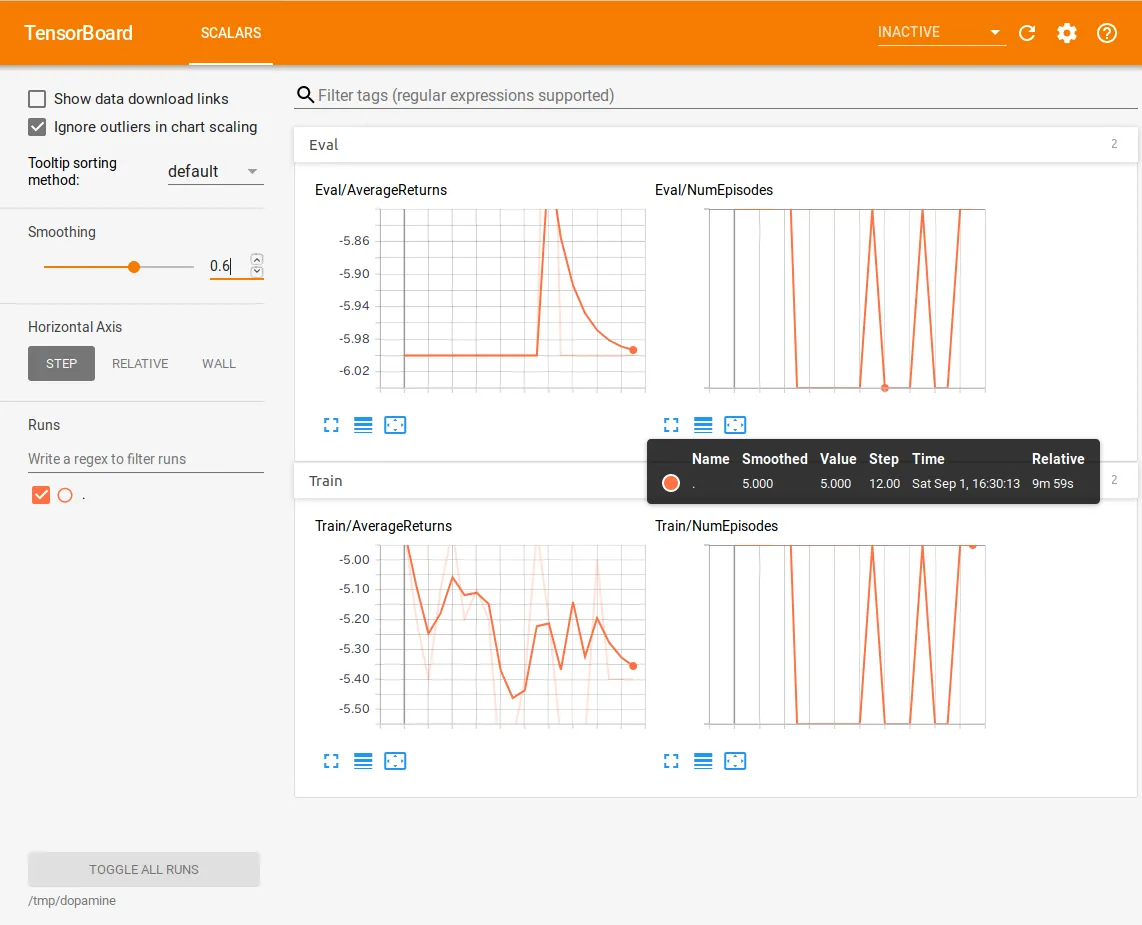Click the search icon in filter tags
Screen dimensions: 1142x925
[305, 95]
